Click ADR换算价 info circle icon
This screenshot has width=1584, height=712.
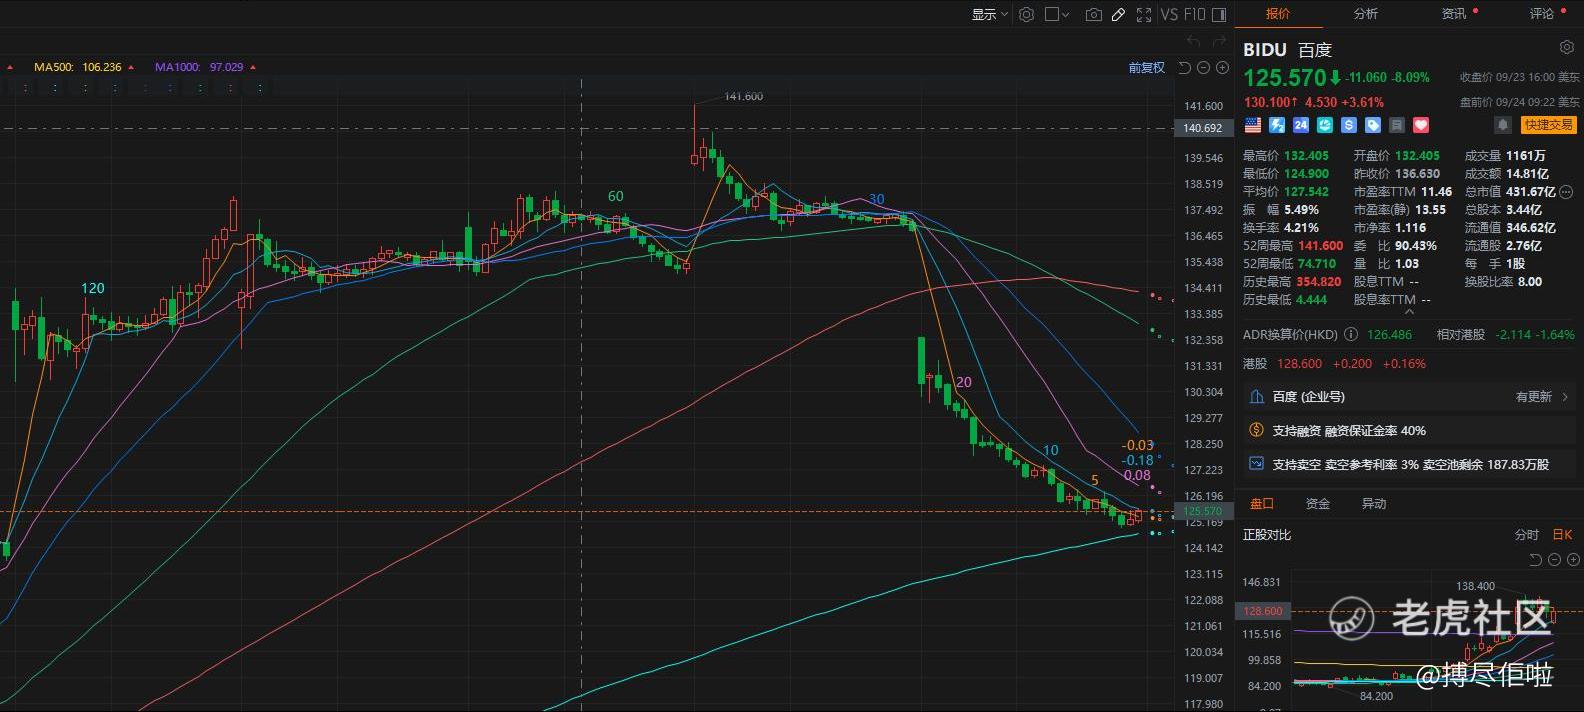tap(1350, 335)
